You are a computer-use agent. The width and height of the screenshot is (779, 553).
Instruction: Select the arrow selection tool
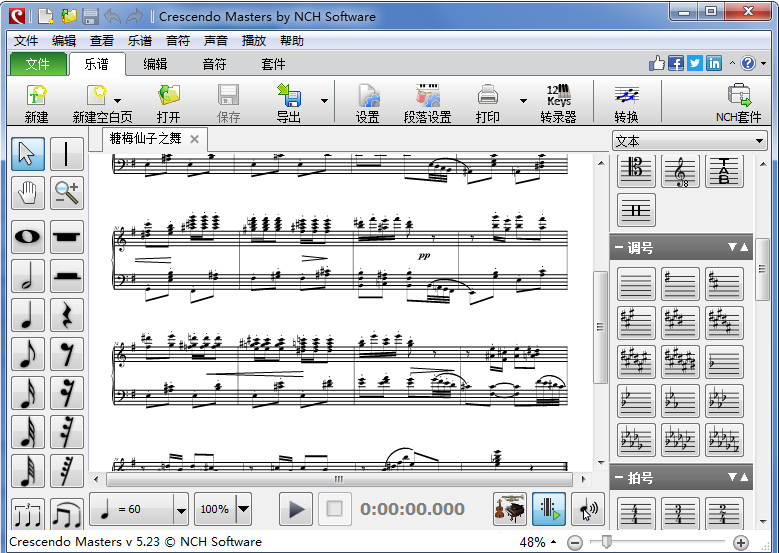[28, 154]
